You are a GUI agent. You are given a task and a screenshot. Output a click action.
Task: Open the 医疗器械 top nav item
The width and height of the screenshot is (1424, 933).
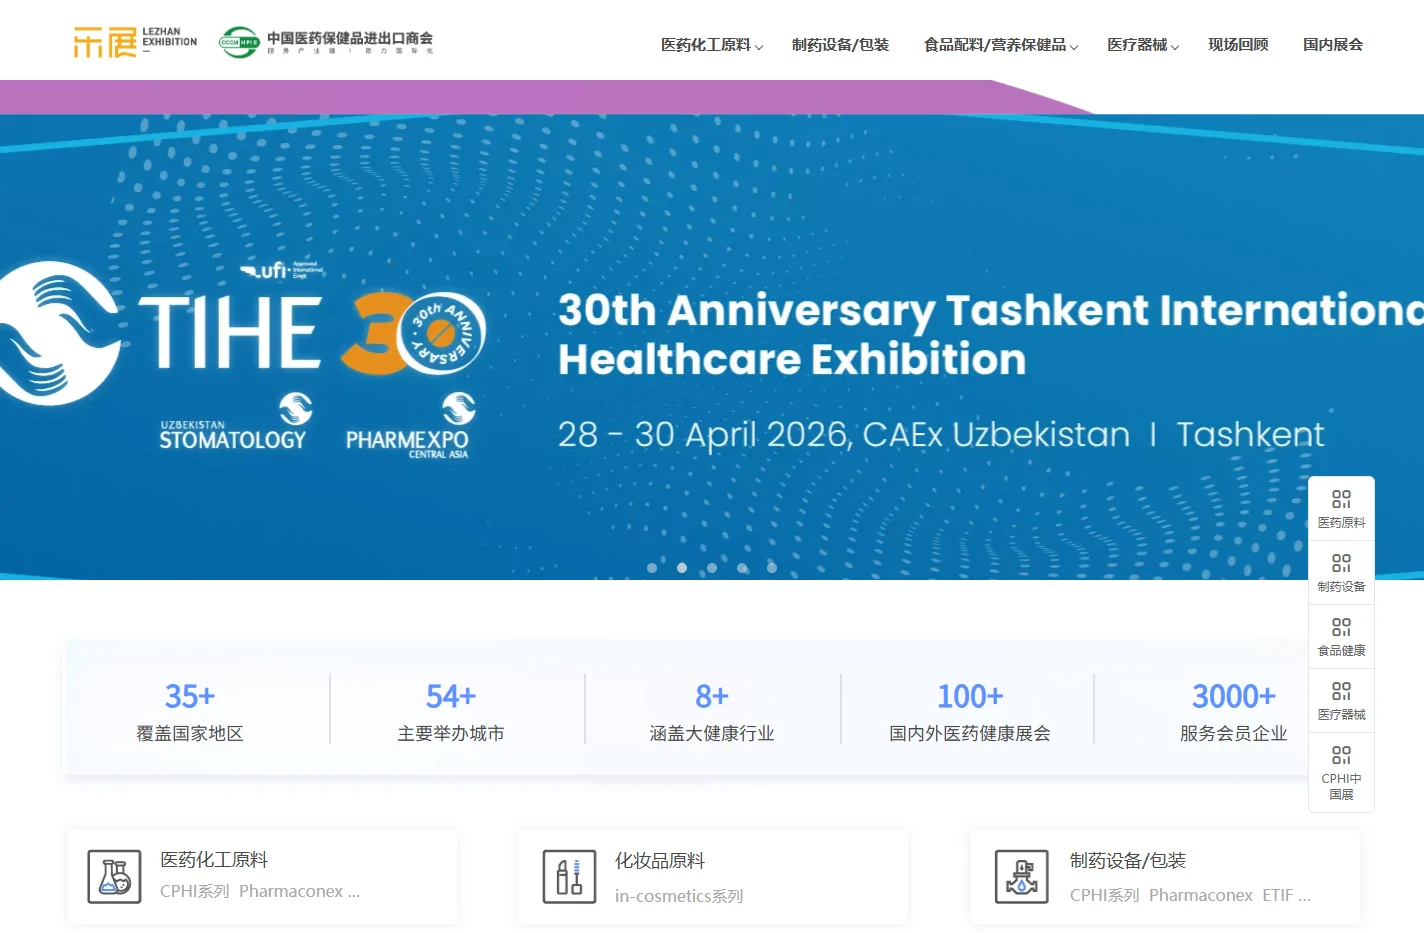[1137, 45]
